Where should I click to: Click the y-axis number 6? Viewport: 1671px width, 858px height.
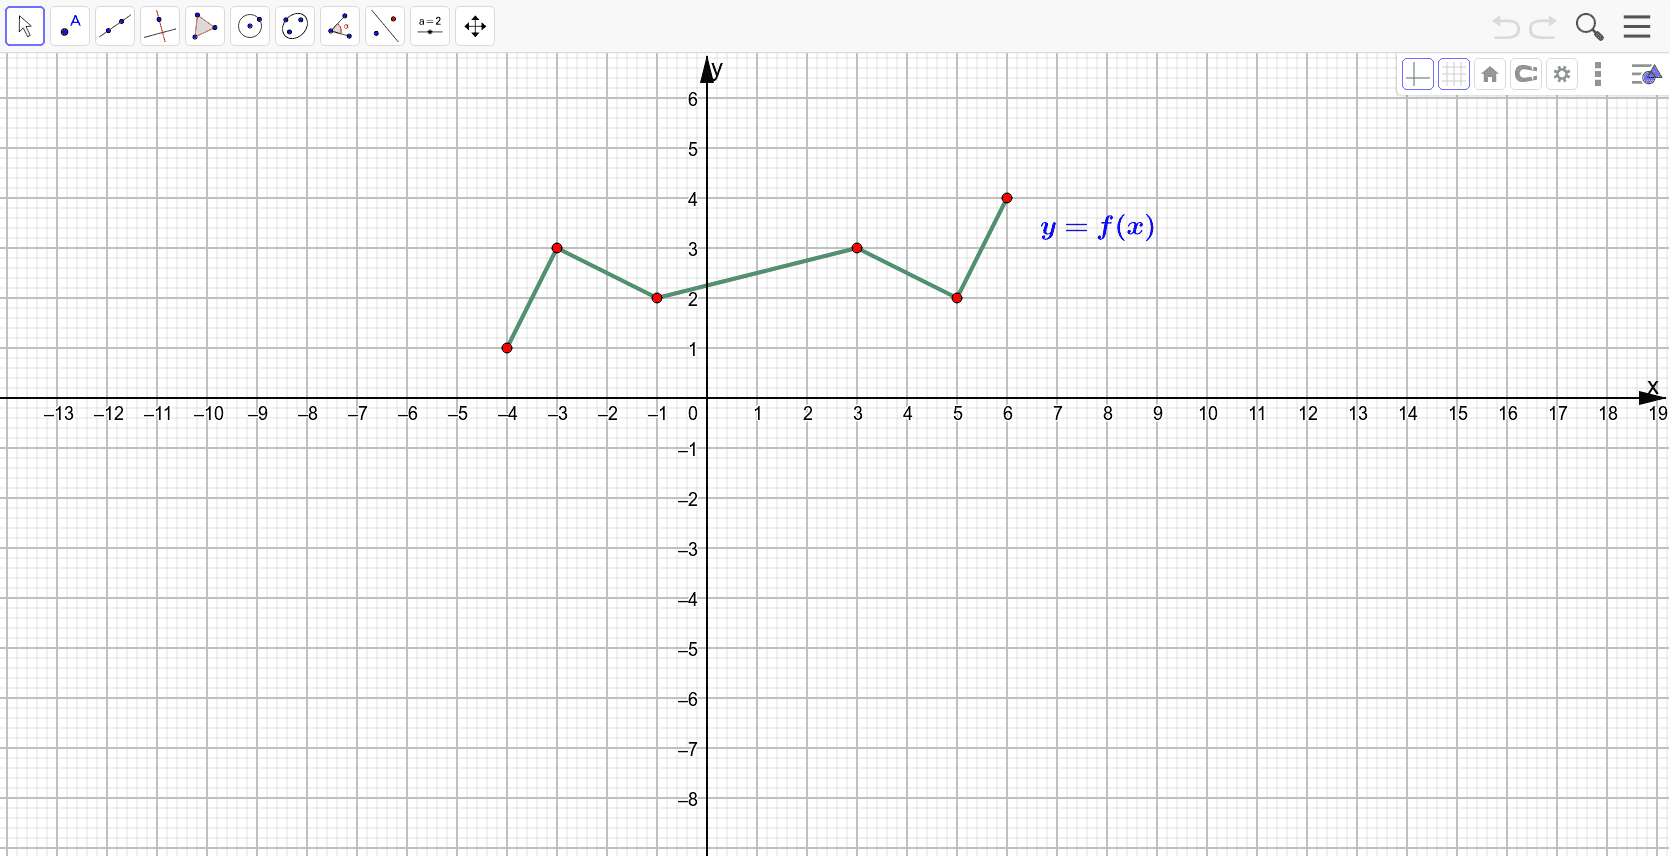pos(693,99)
